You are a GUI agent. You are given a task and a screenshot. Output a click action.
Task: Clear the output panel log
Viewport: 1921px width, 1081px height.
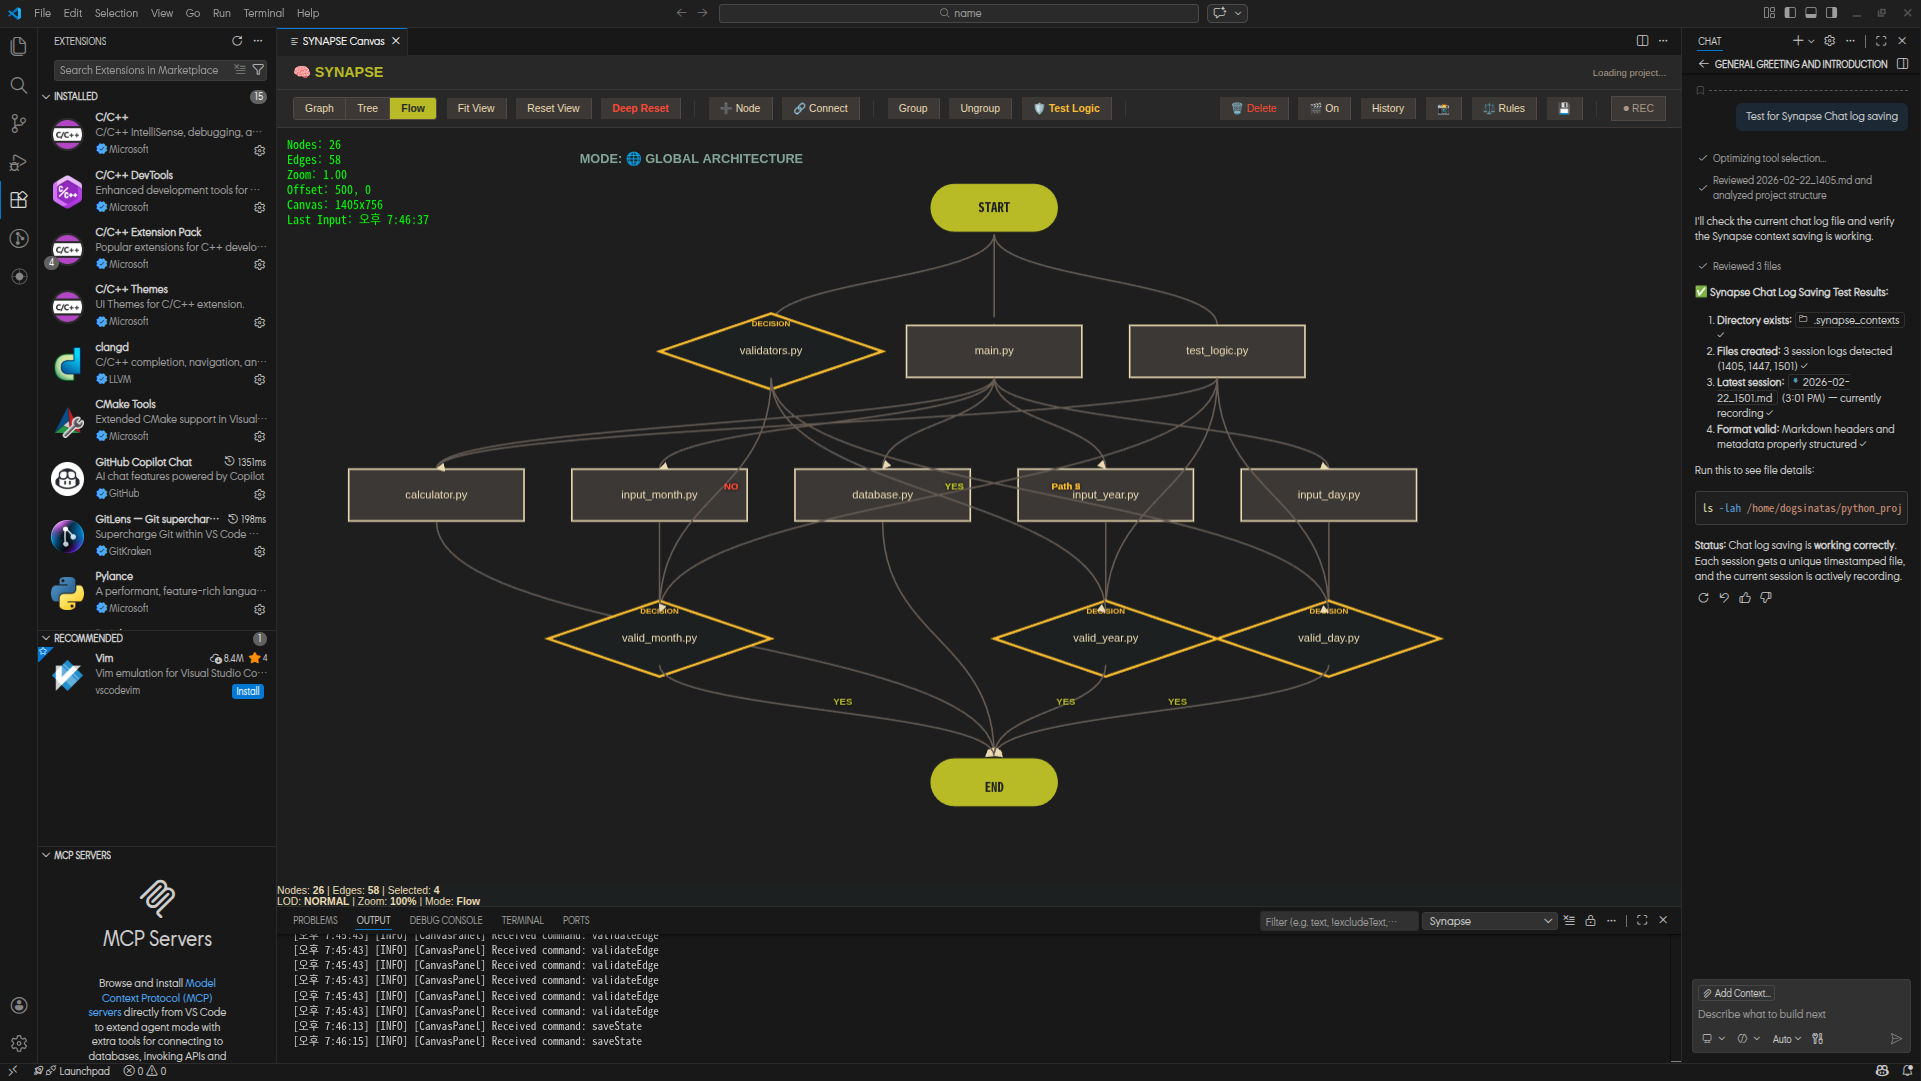(x=1569, y=920)
